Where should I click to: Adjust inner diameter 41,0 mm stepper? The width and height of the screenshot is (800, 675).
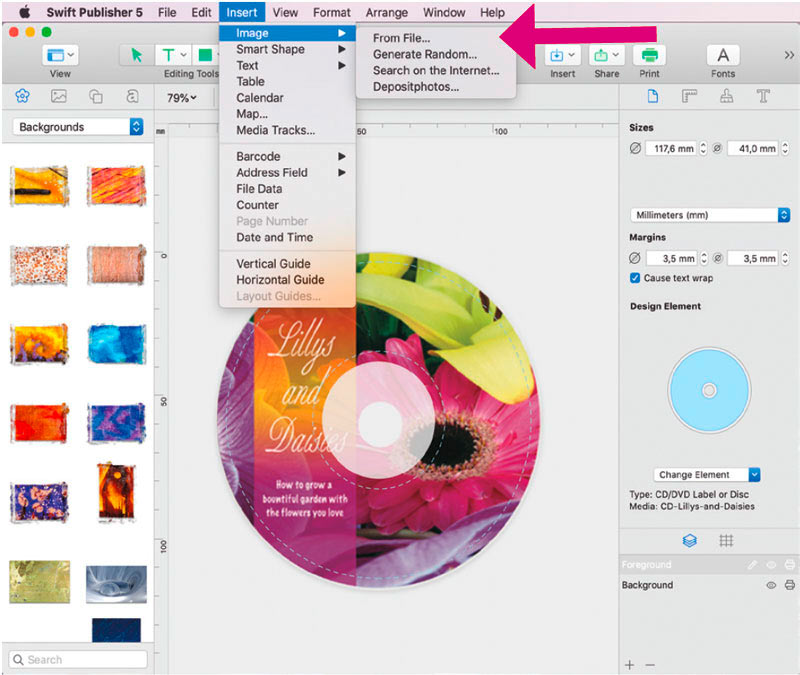pyautogui.click(x=785, y=148)
